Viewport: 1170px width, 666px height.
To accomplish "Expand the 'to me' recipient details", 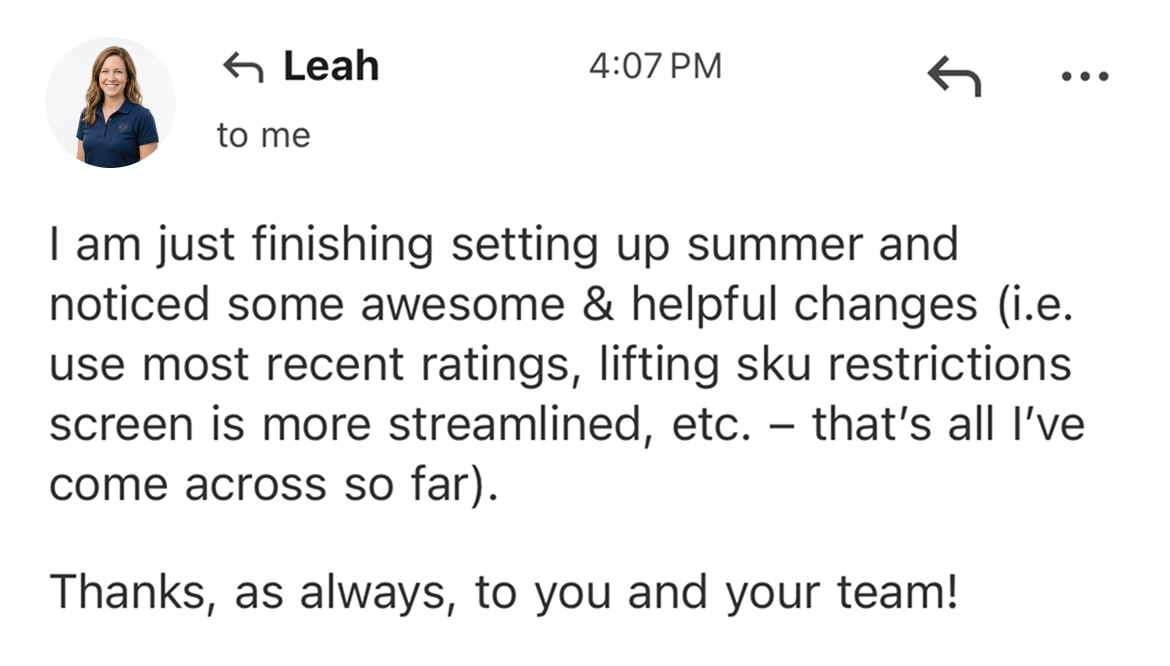I will point(264,135).
